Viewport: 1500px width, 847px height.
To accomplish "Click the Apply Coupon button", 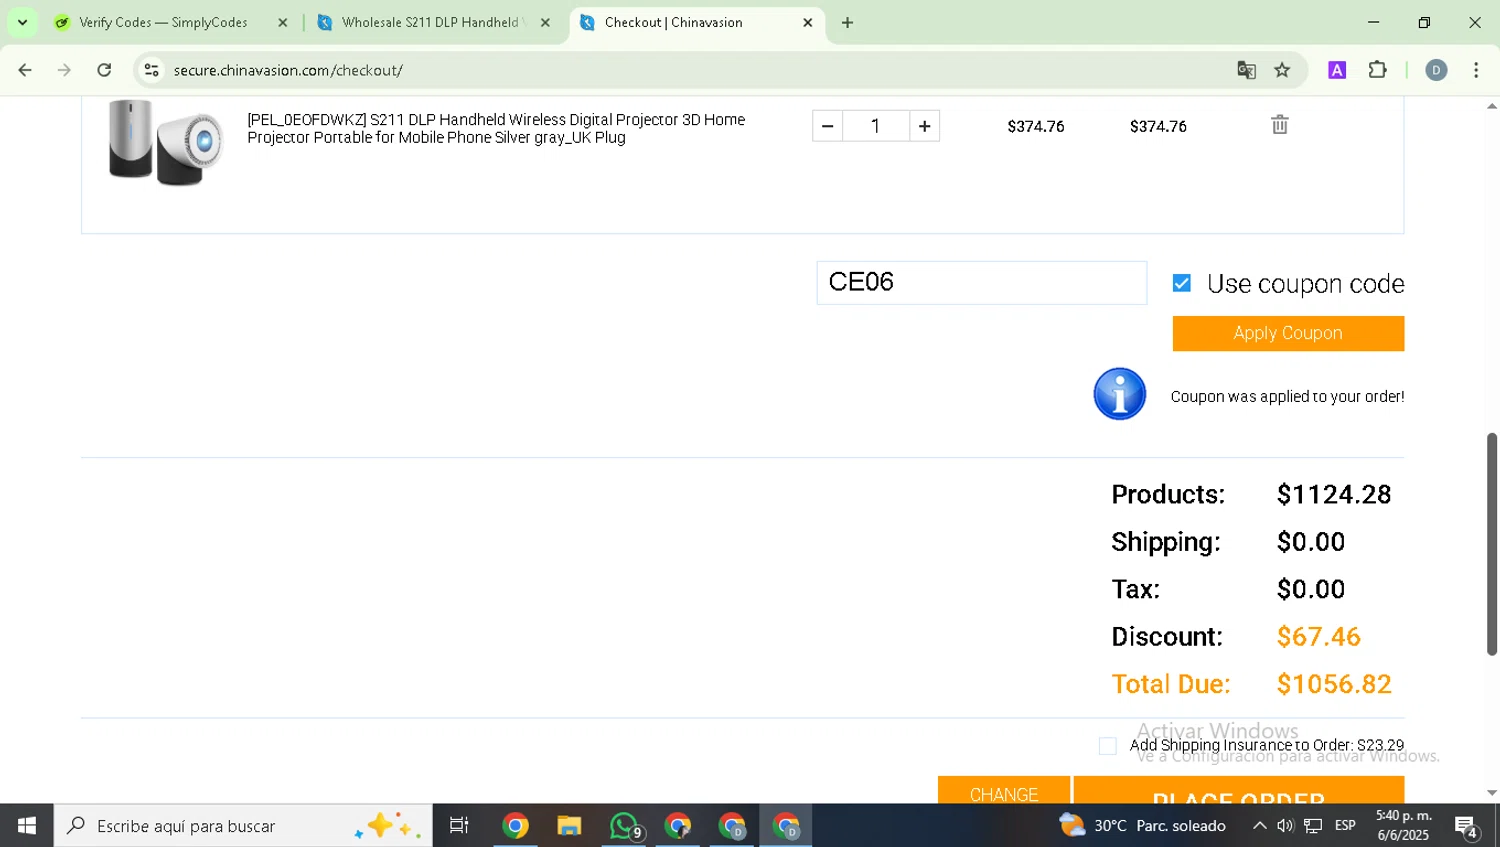I will tap(1288, 333).
